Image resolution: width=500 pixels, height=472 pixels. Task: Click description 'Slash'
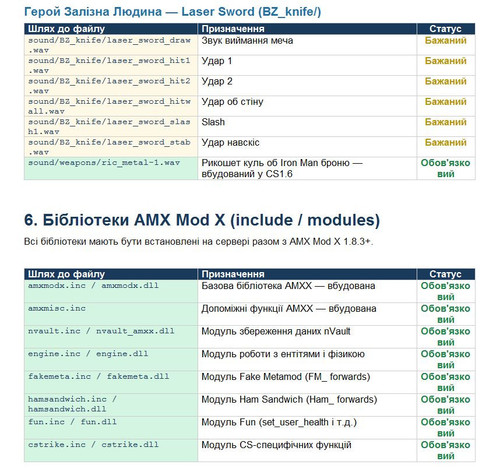tap(213, 122)
